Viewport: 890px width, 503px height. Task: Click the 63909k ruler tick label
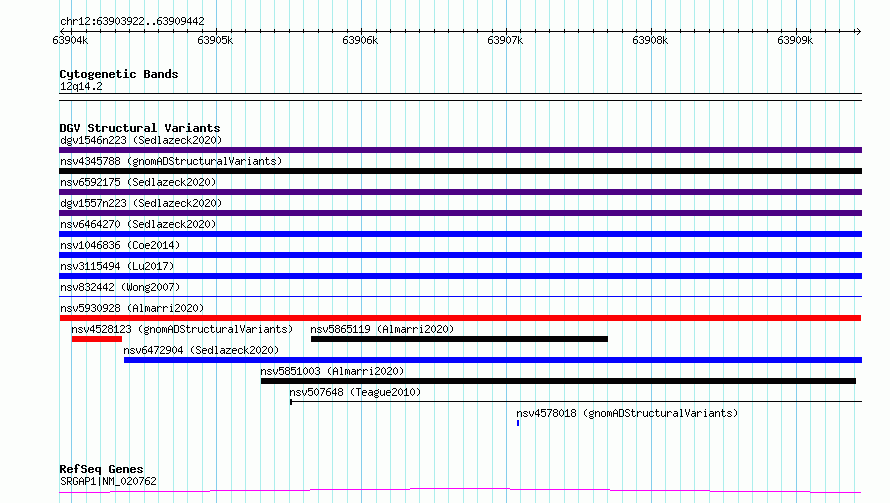pos(795,40)
